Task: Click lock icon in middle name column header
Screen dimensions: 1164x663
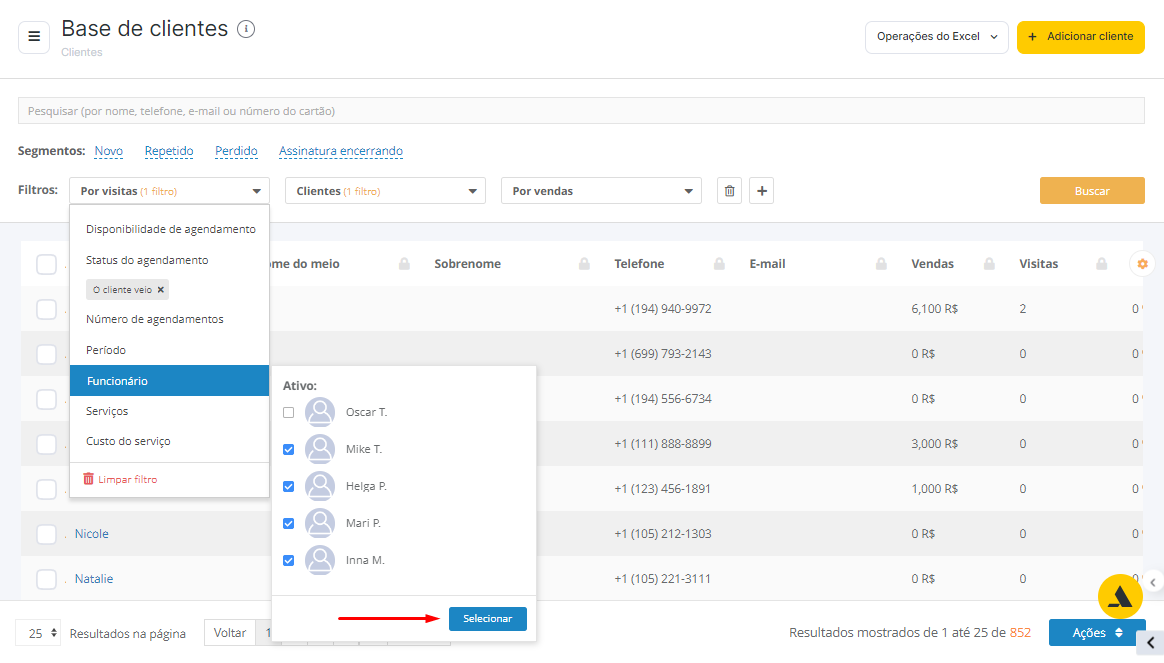Action: (x=405, y=264)
